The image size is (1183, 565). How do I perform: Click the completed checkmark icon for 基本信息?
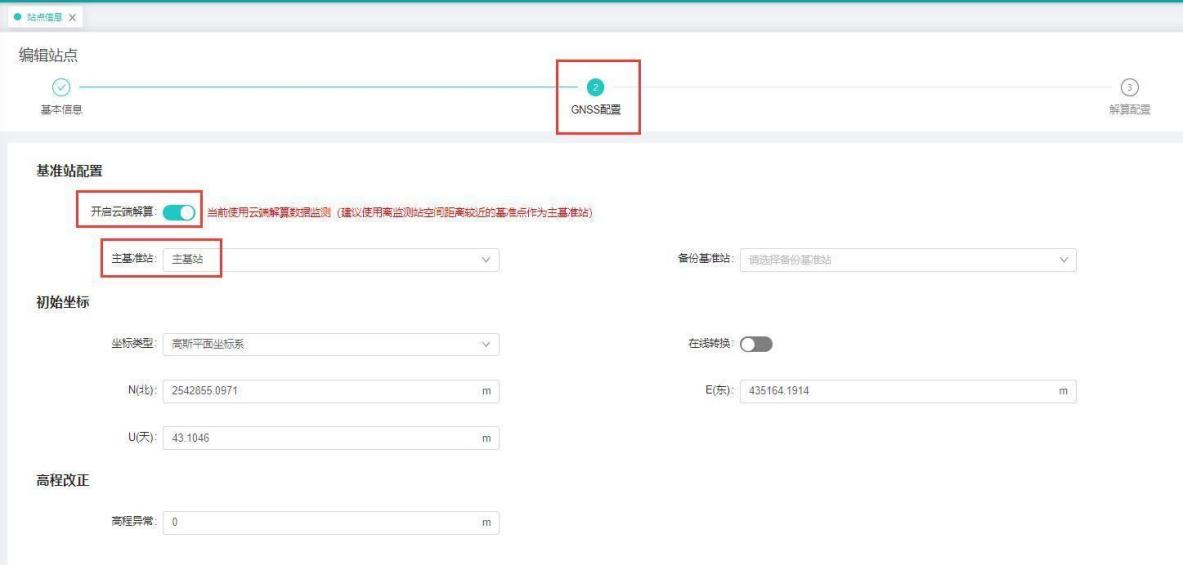pos(60,88)
